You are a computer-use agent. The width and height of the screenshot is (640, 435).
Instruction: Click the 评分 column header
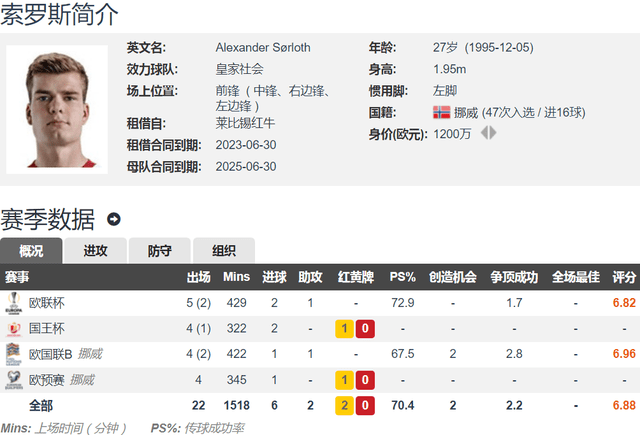coord(624,277)
